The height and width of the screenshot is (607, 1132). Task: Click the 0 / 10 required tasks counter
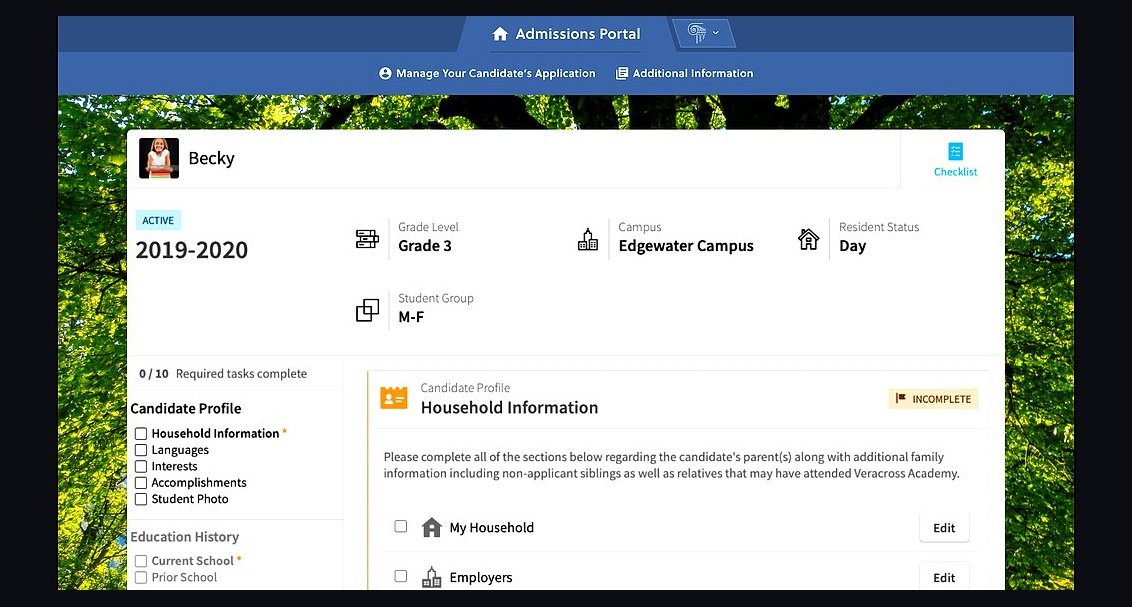pyautogui.click(x=154, y=374)
